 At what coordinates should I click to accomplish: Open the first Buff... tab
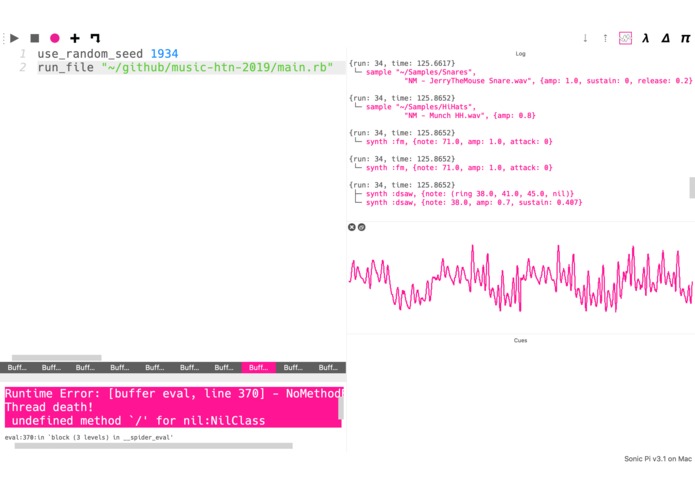(17, 367)
